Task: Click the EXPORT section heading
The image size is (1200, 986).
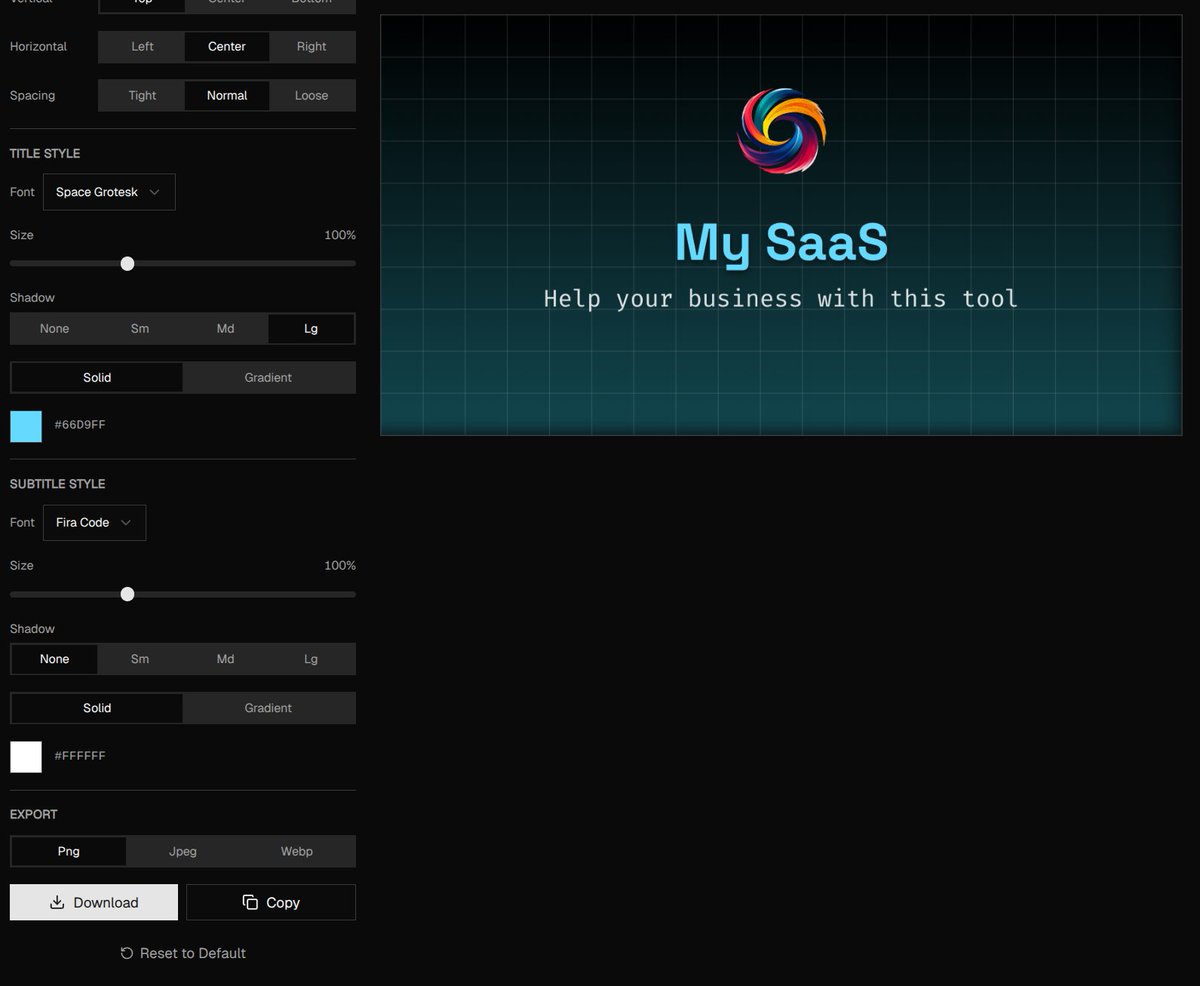Action: [34, 814]
